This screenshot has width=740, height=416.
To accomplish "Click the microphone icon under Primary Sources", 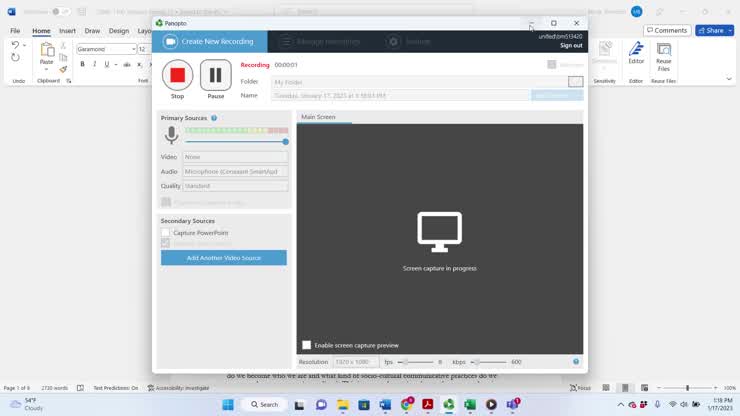I will click(x=171, y=135).
